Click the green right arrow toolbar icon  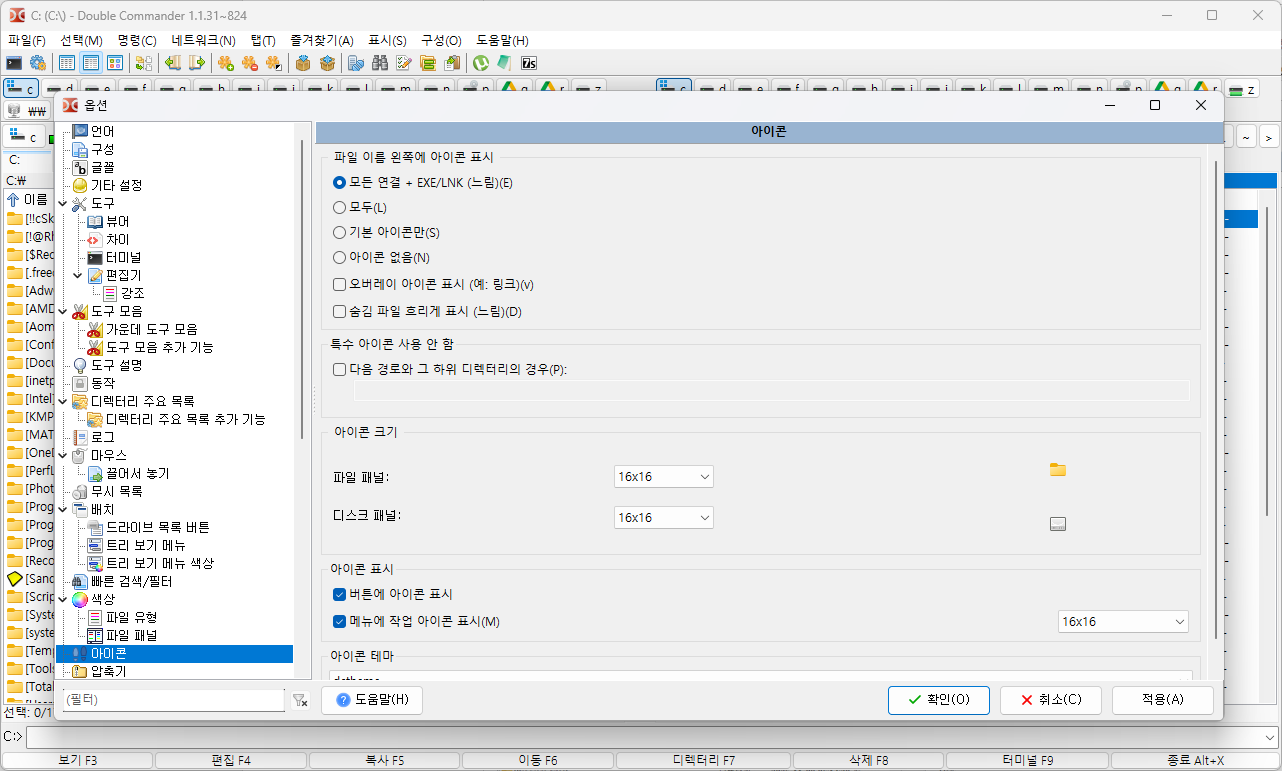pos(197,63)
